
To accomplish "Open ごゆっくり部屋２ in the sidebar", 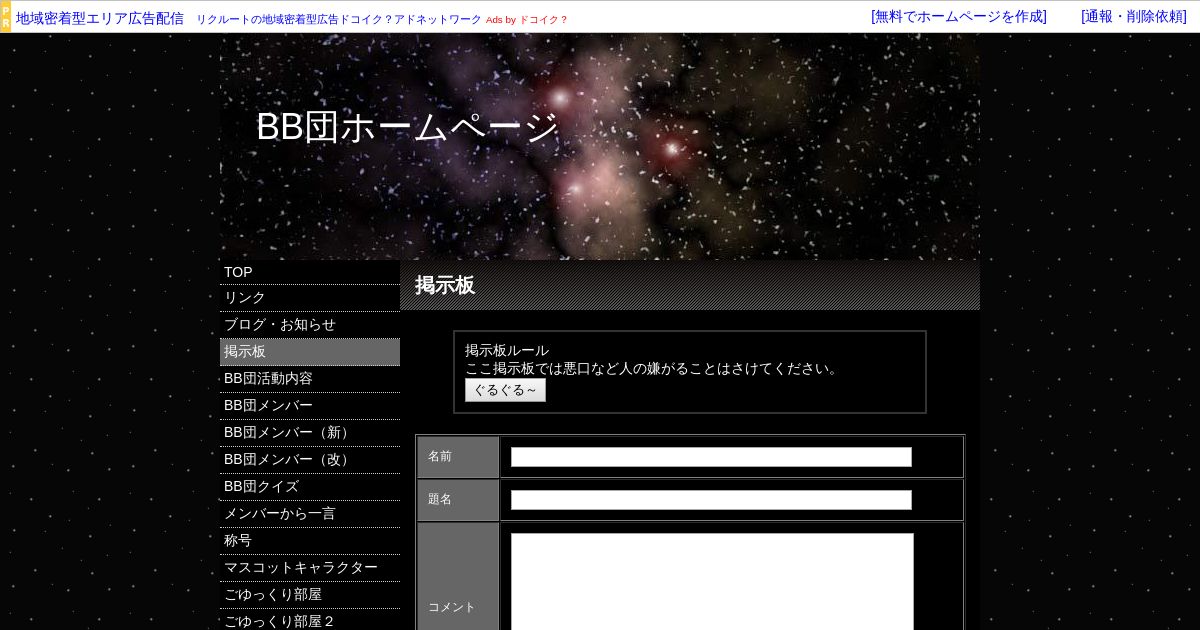I will pyautogui.click(x=310, y=621).
